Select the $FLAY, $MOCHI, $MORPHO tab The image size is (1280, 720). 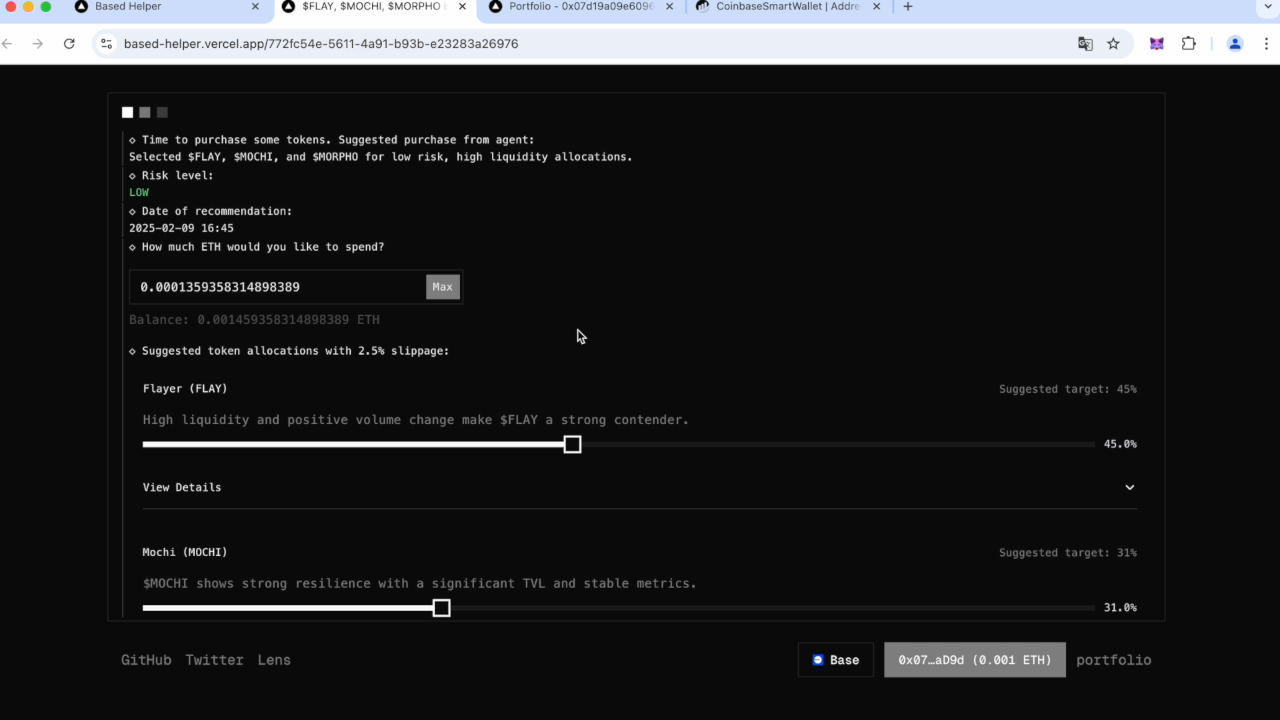(x=374, y=7)
